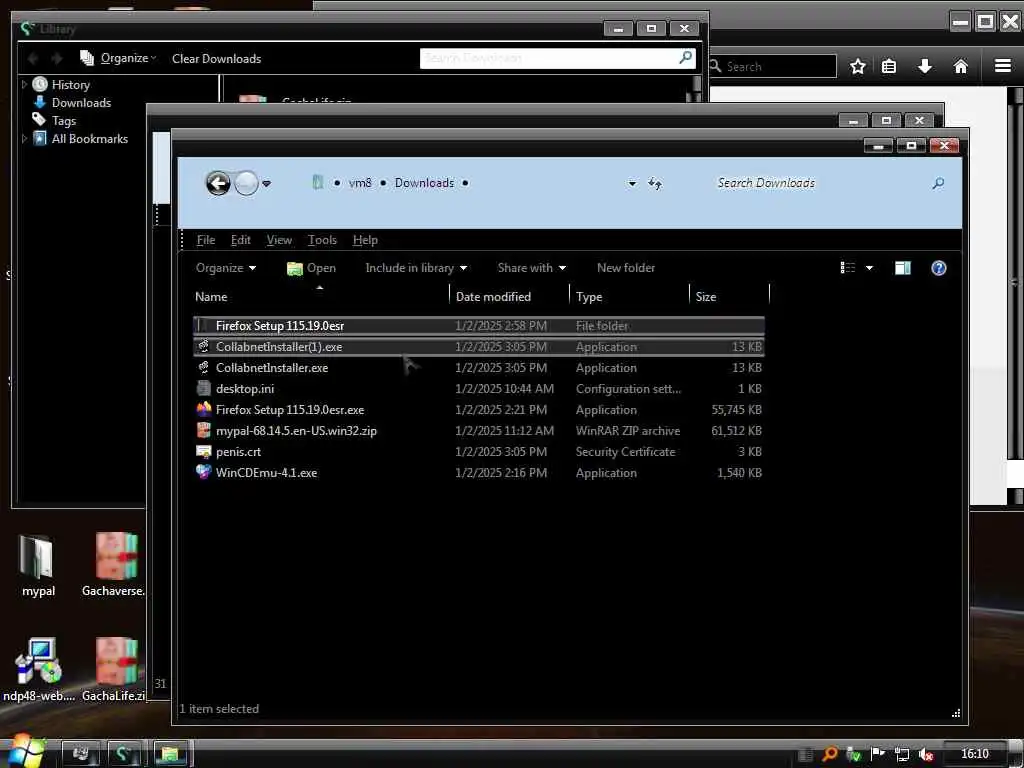Select the Gachaverse archive desktop icon
The width and height of the screenshot is (1024, 768).
tap(115, 564)
